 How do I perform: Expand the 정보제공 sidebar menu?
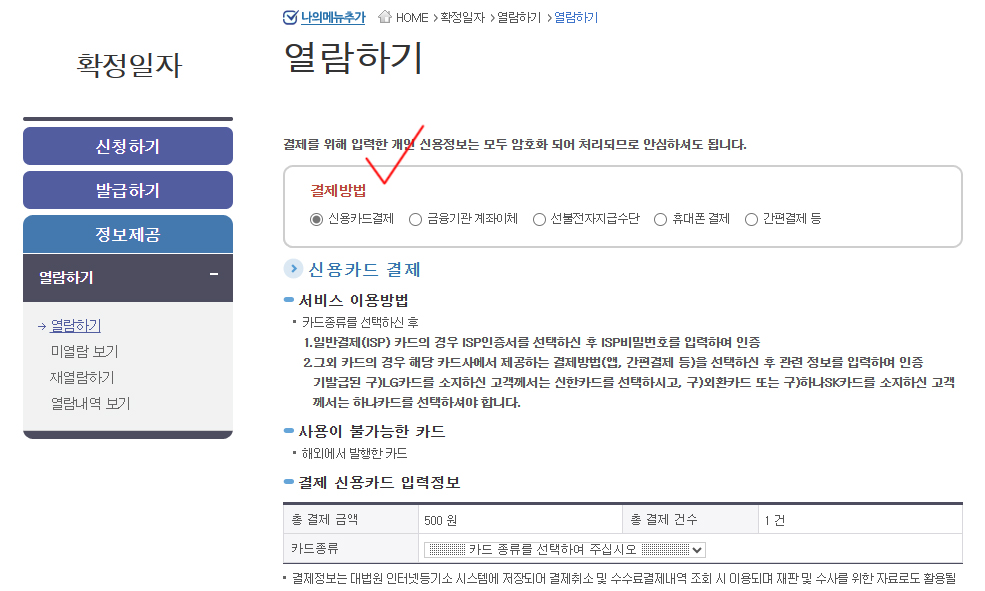[x=128, y=234]
